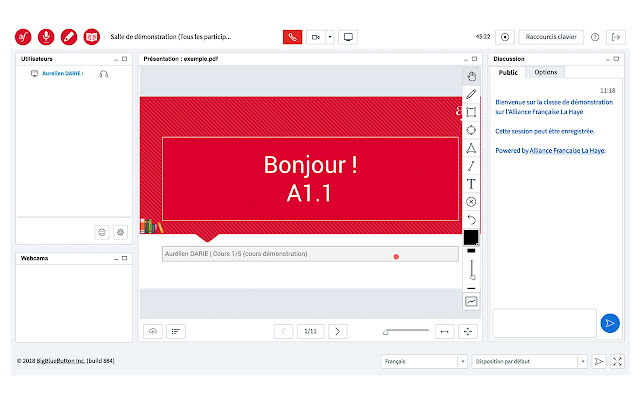Switch to Public chat tab

pyautogui.click(x=508, y=72)
